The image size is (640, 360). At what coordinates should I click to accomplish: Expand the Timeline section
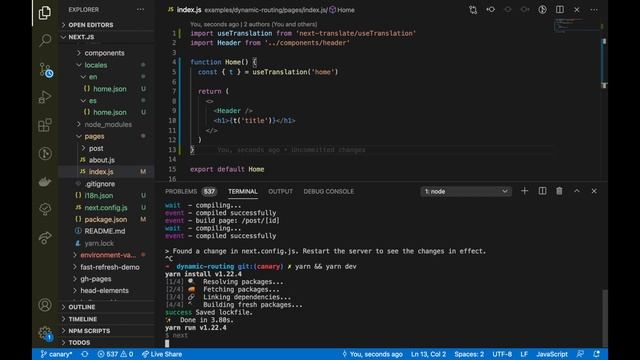107,319
